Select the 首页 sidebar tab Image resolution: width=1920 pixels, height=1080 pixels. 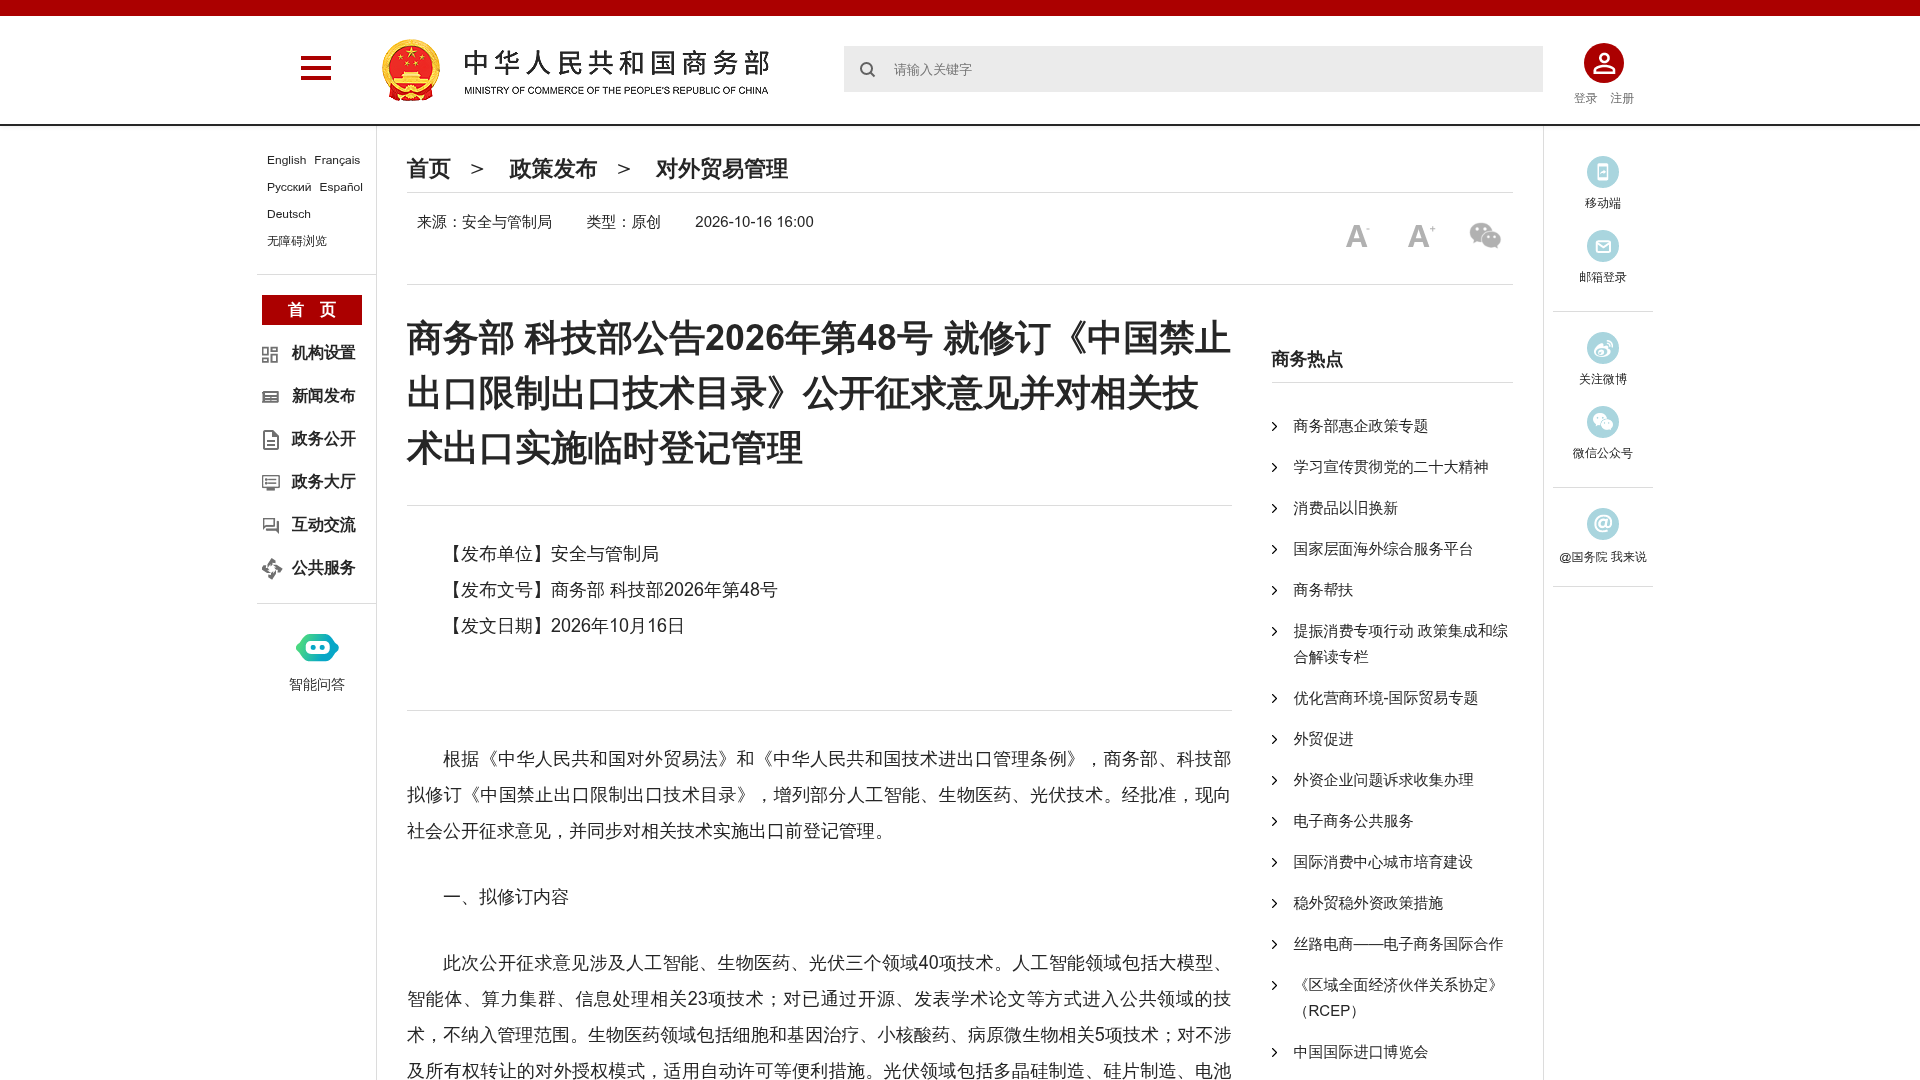[312, 310]
